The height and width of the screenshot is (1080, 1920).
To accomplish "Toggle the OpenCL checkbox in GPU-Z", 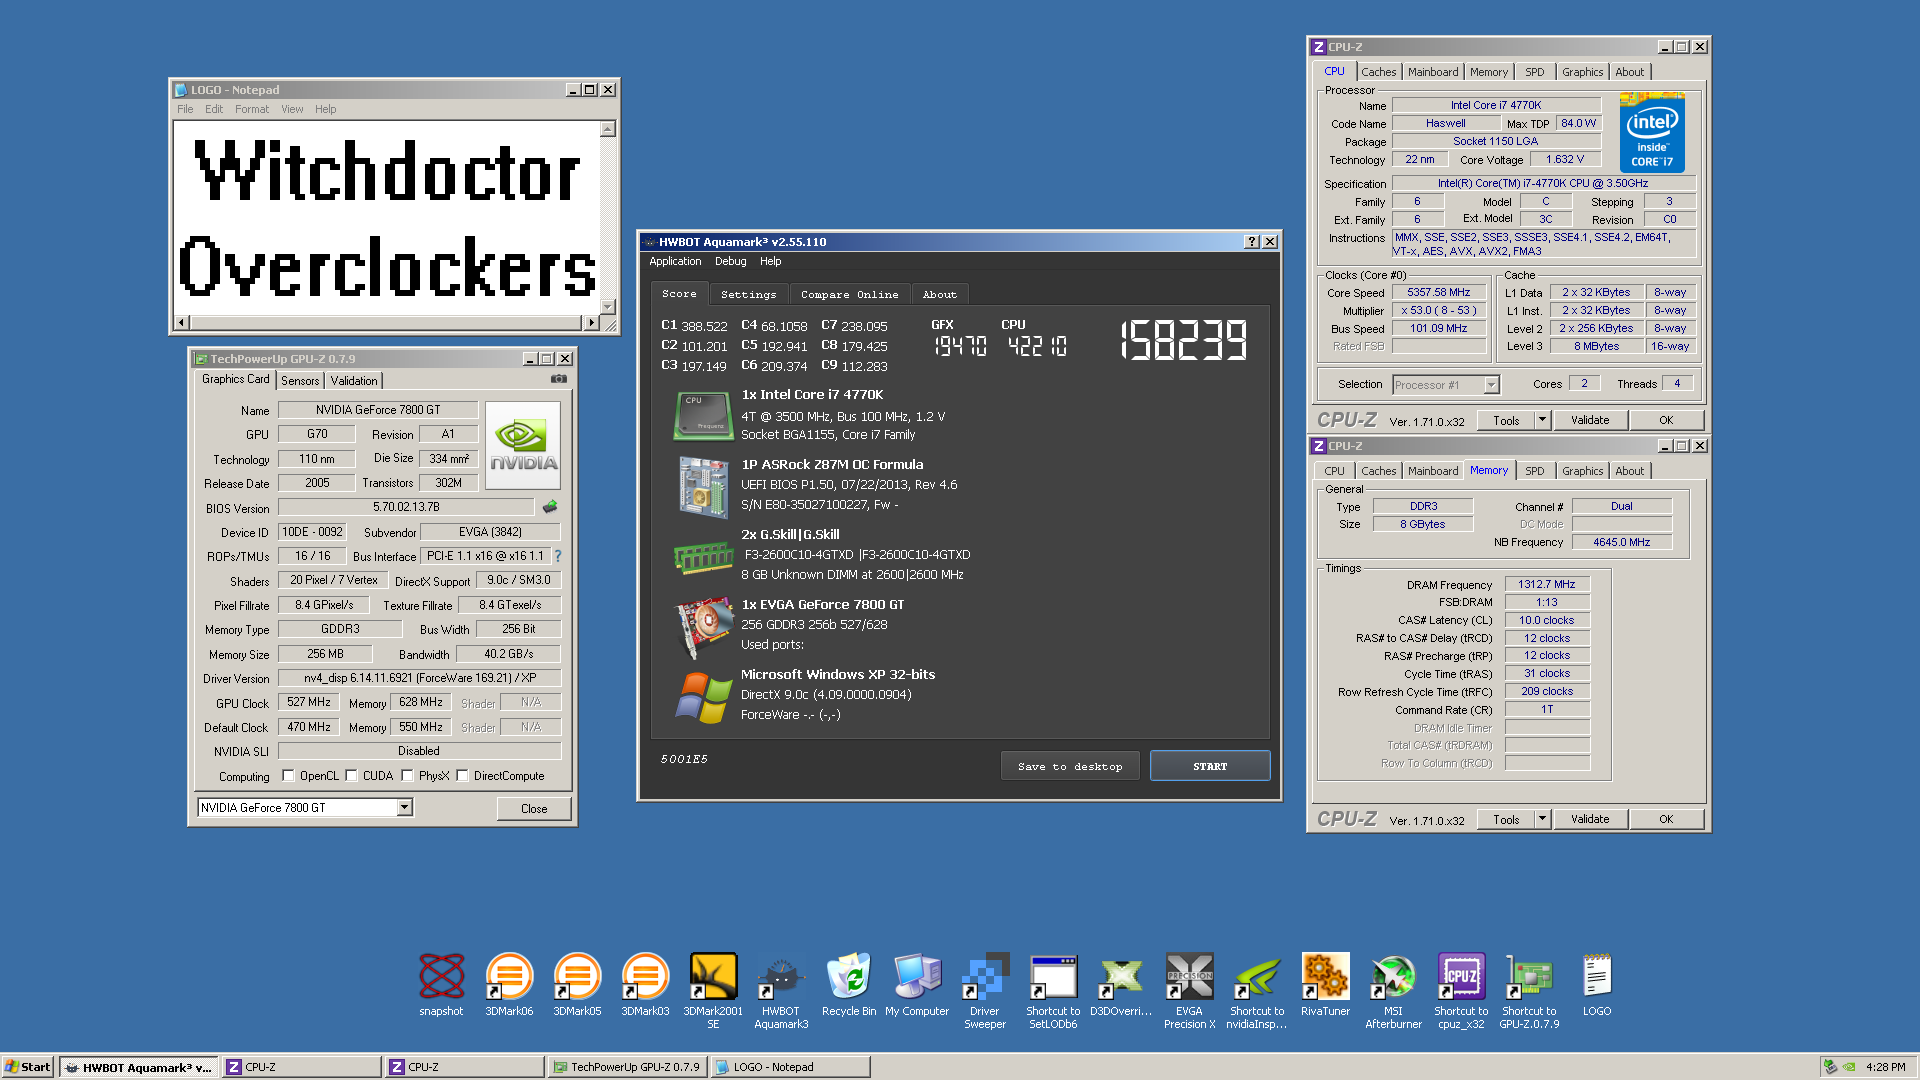I will tap(288, 775).
